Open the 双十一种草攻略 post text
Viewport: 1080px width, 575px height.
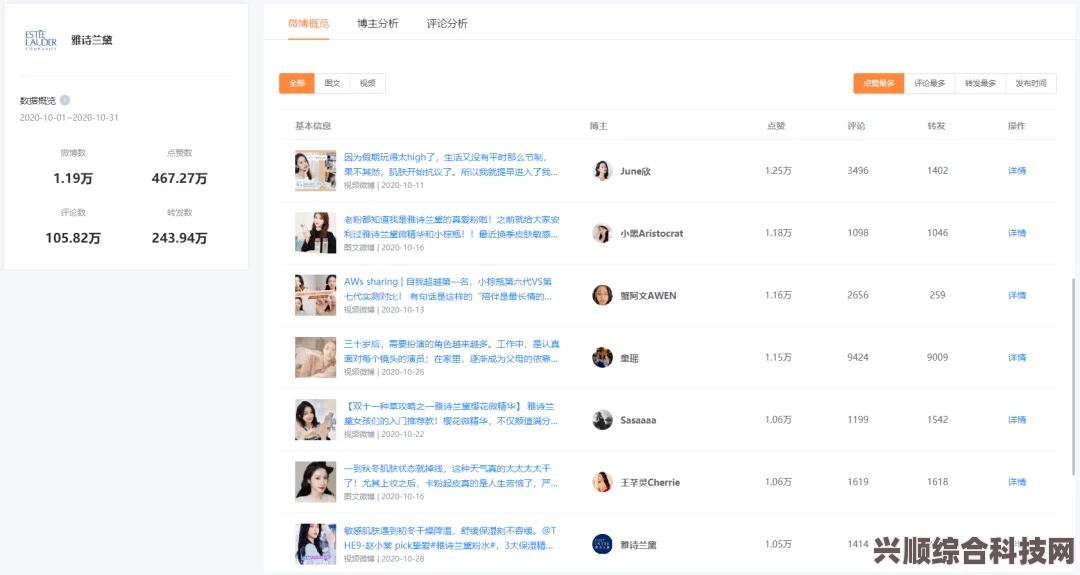point(451,413)
